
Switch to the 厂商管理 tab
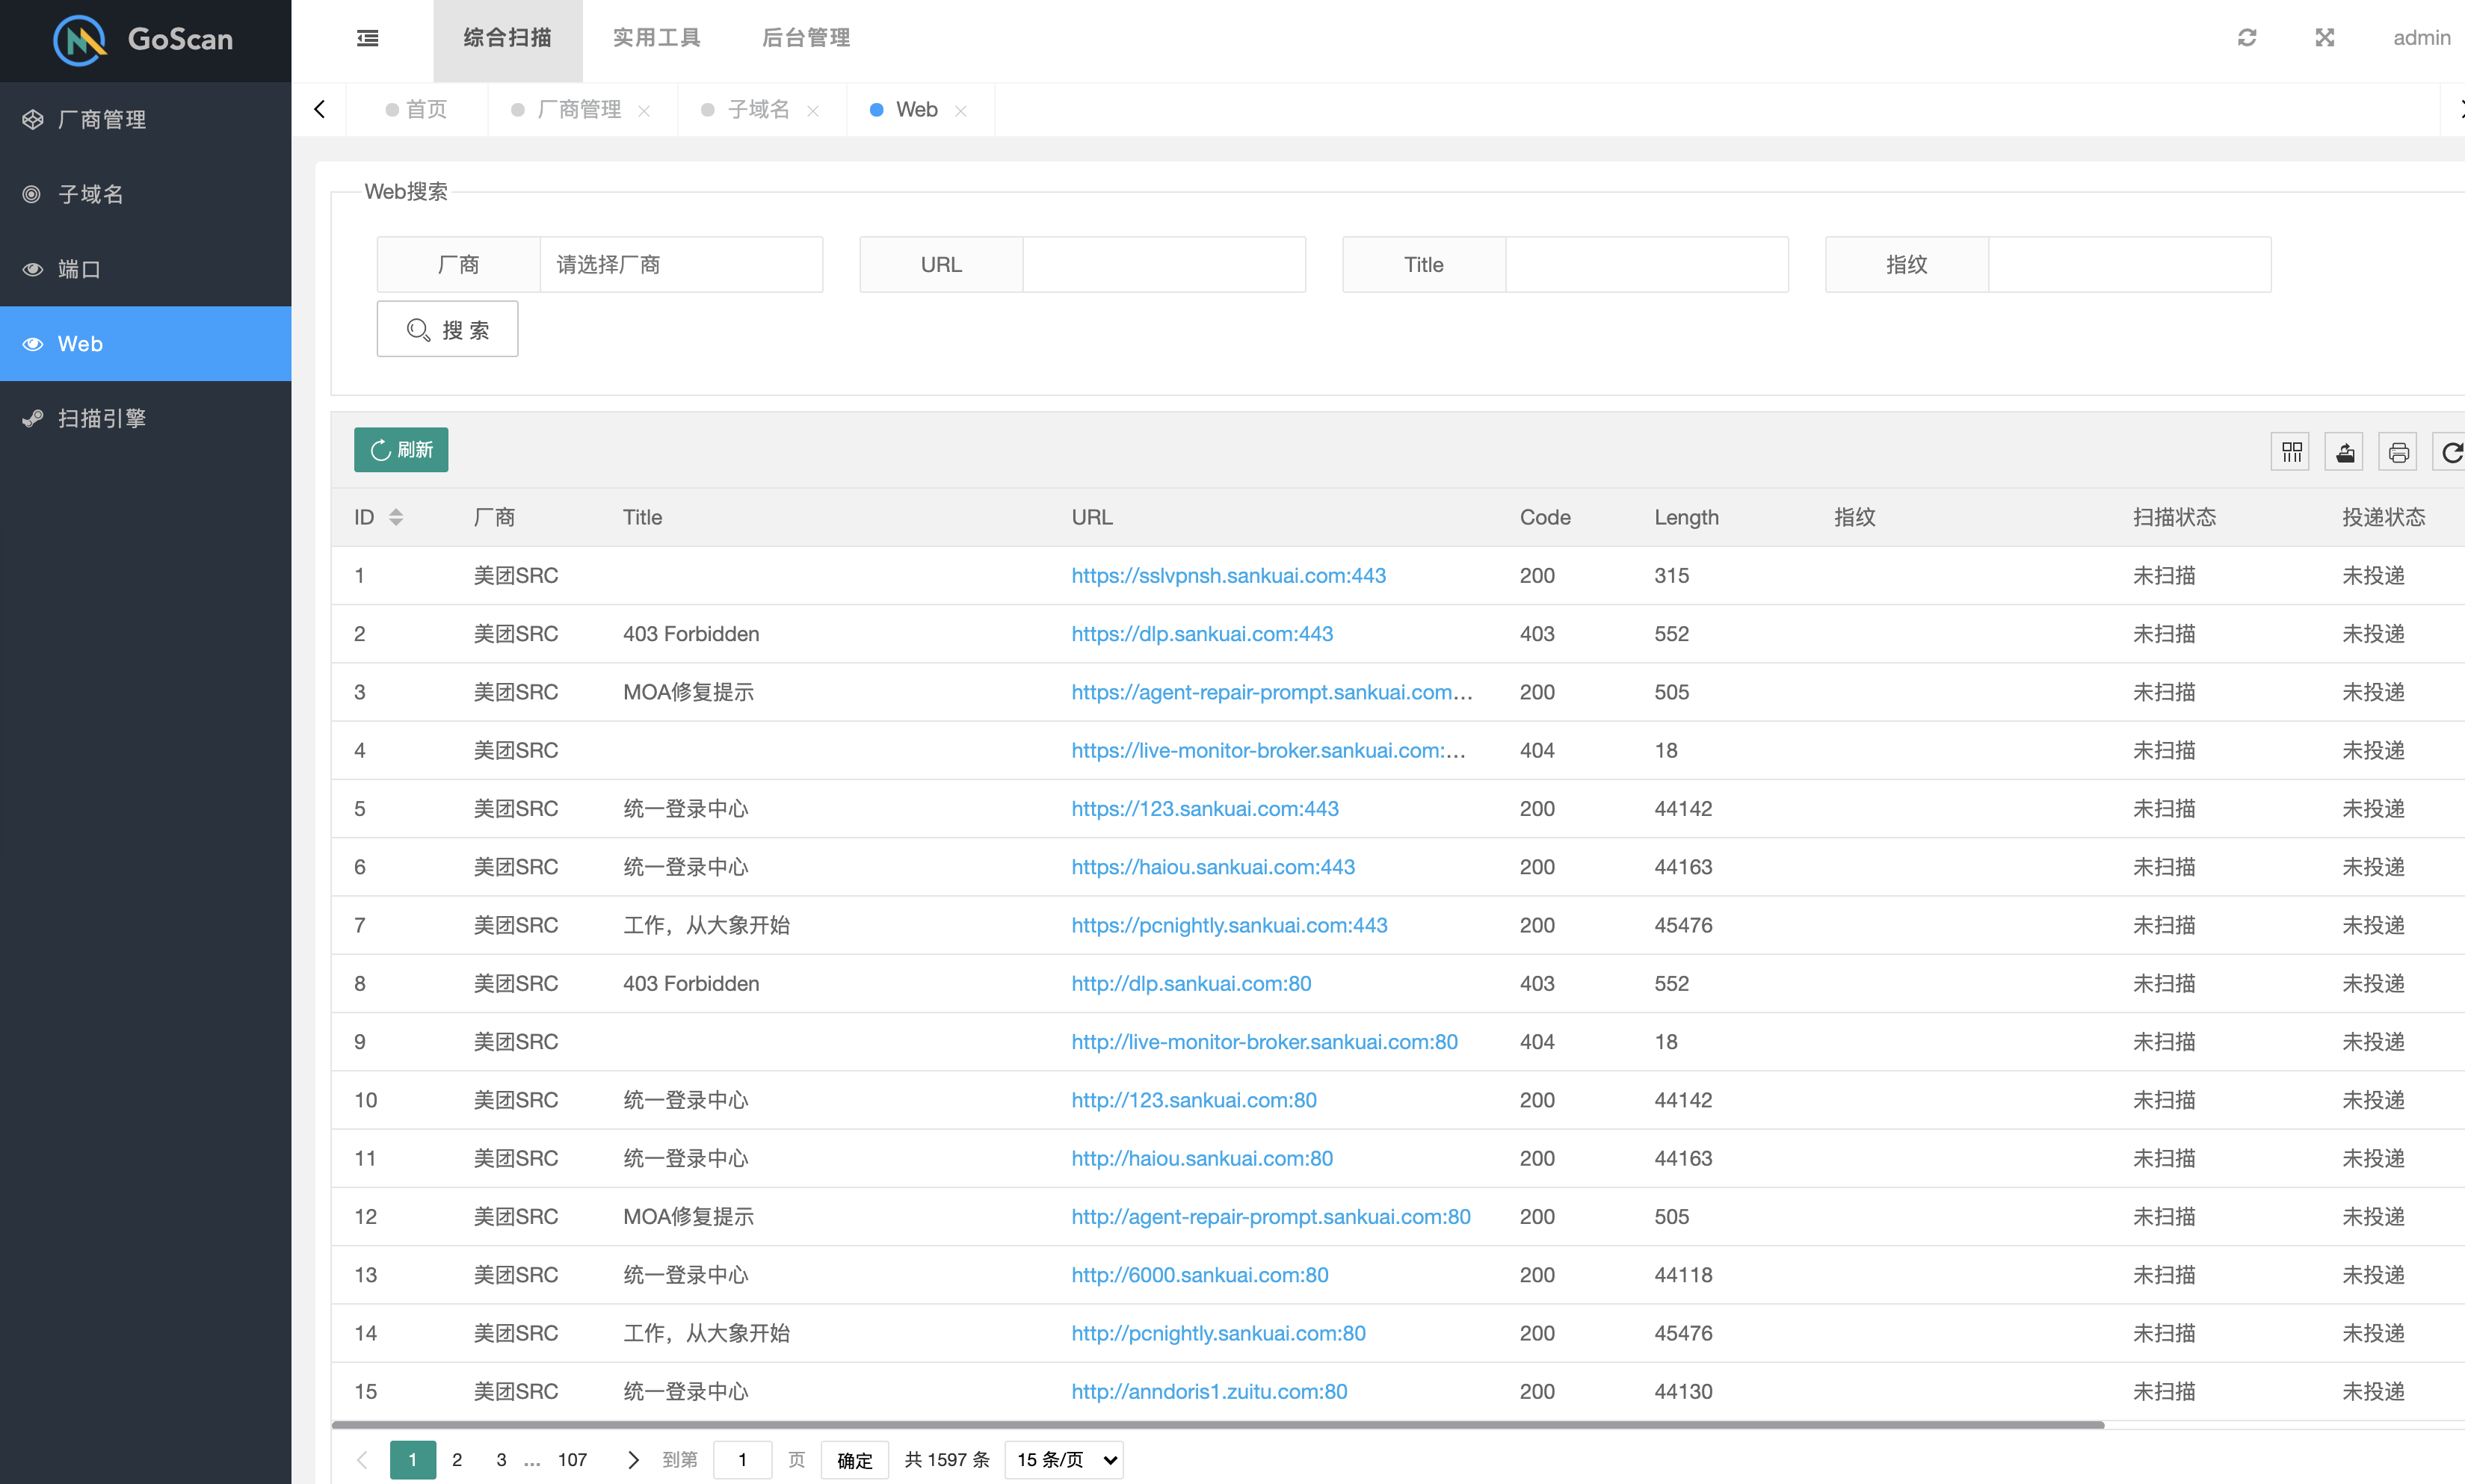pos(579,110)
